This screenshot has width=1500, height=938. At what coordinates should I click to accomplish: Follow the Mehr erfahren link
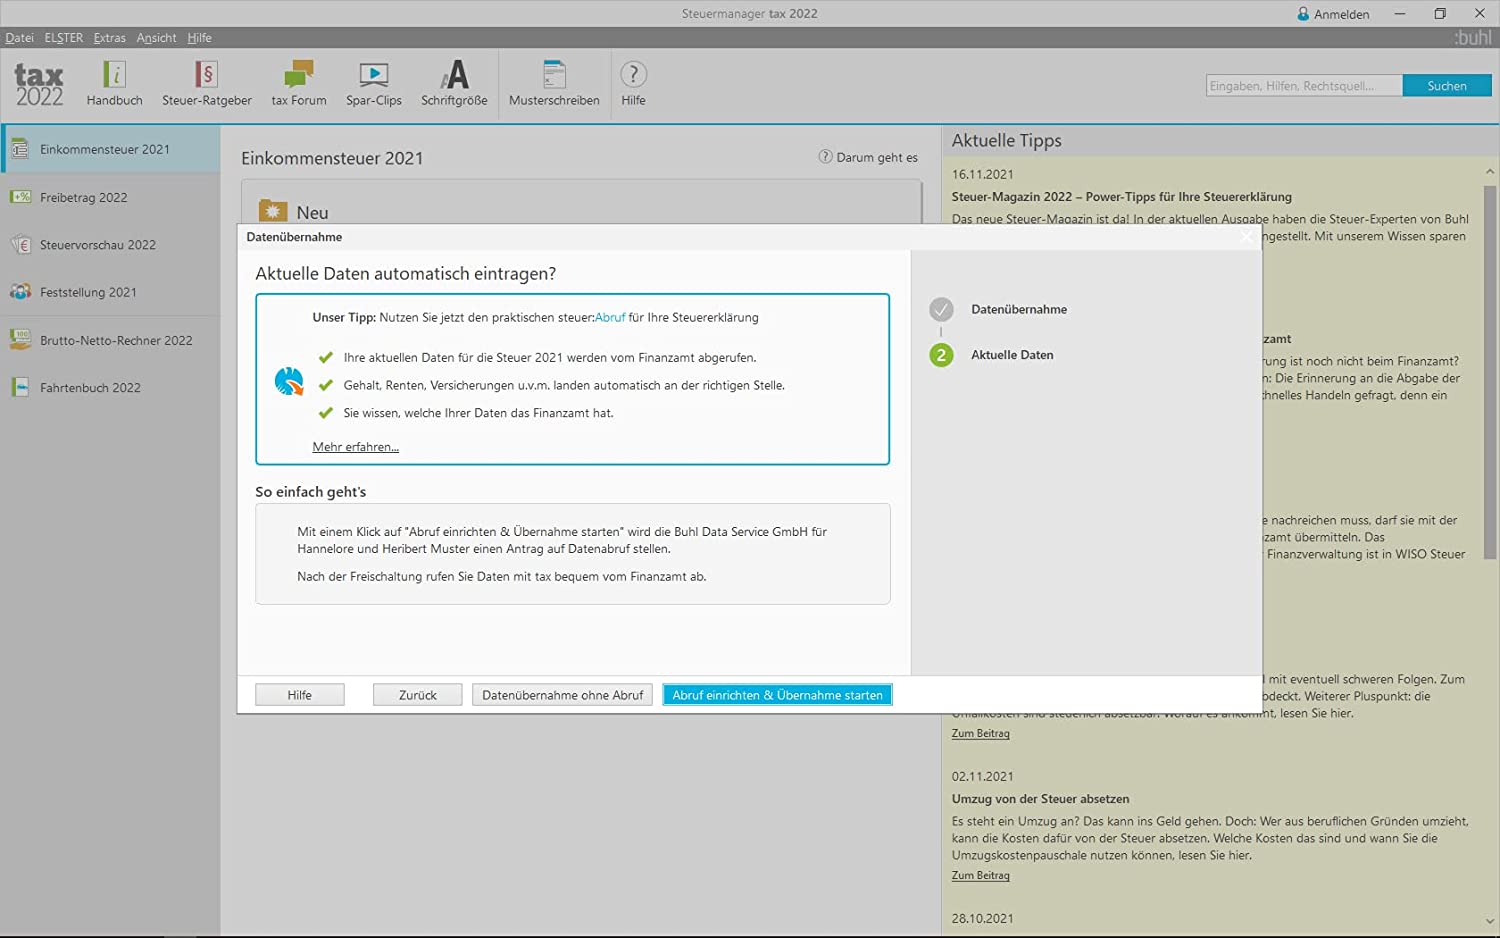355,447
